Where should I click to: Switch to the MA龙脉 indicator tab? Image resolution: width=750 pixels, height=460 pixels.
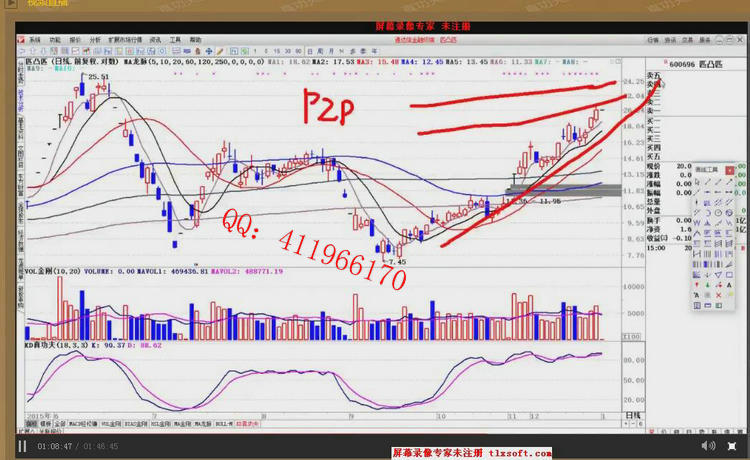tap(203, 424)
